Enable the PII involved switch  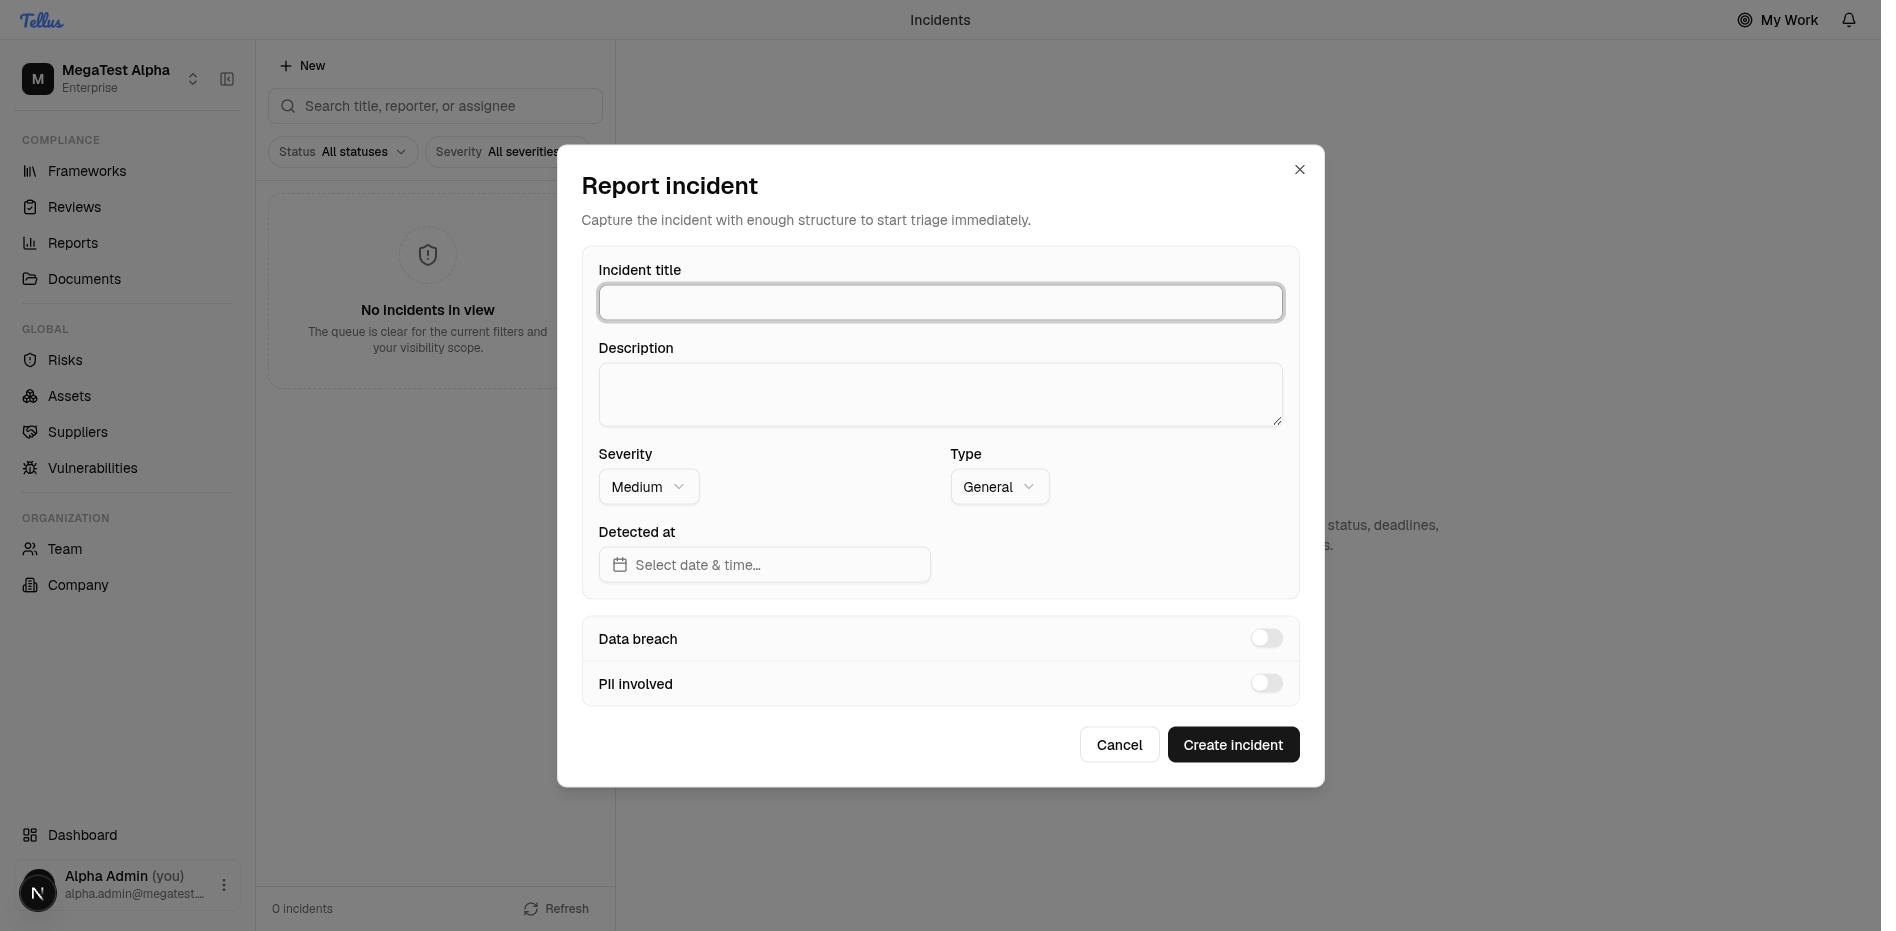pyautogui.click(x=1267, y=683)
